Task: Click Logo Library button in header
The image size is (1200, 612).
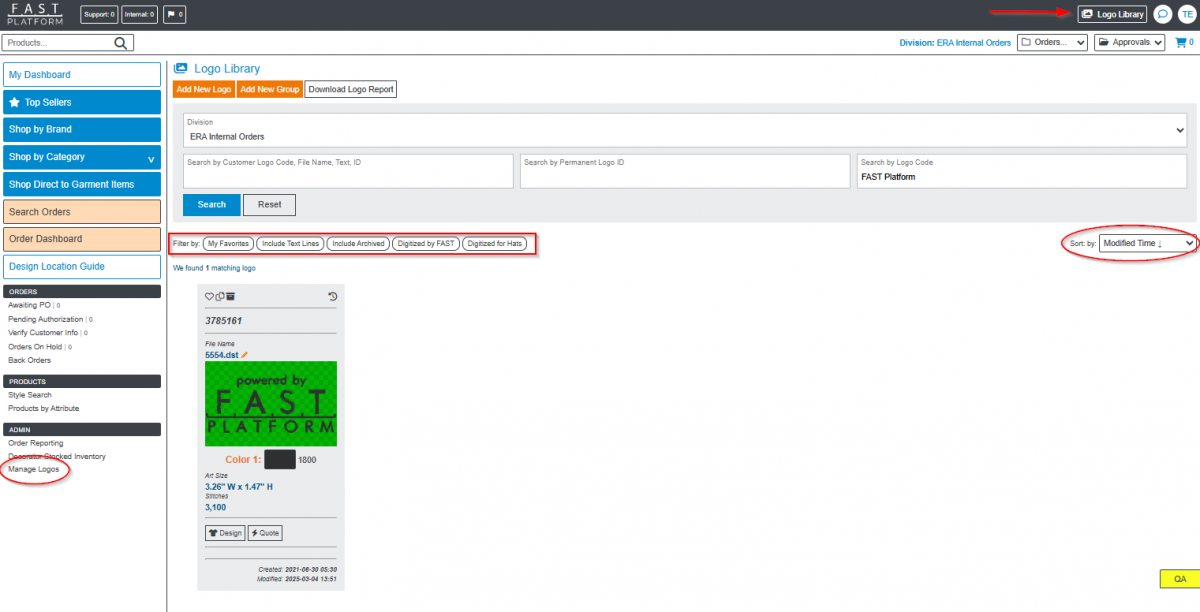Action: point(1112,14)
